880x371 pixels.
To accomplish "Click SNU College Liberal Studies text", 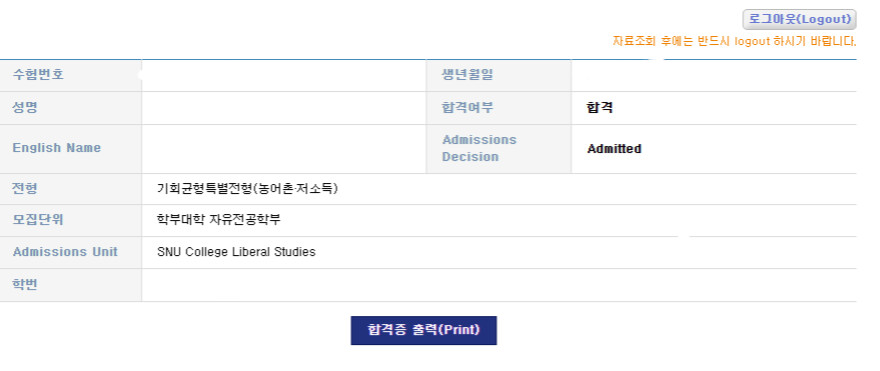I will (x=236, y=252).
